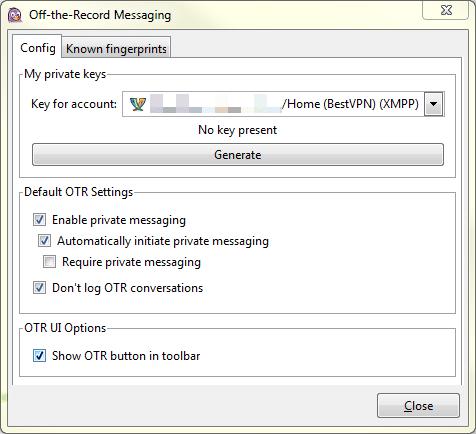Toggle the Enable private messaging checkbox
The height and width of the screenshot is (434, 476).
39,220
